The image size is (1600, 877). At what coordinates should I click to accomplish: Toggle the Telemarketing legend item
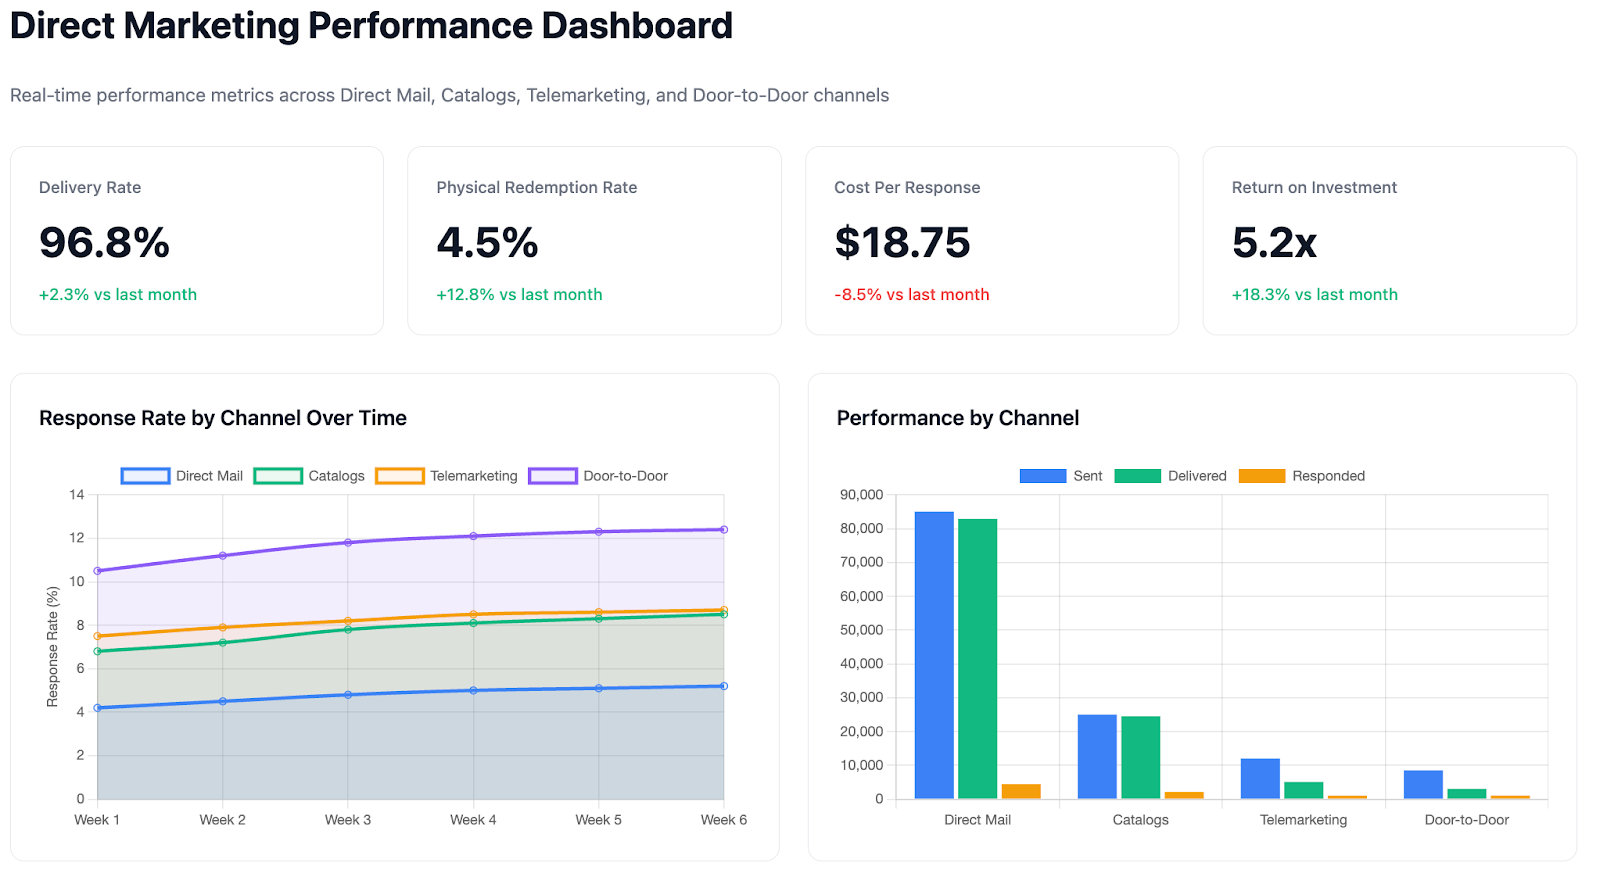pos(447,476)
